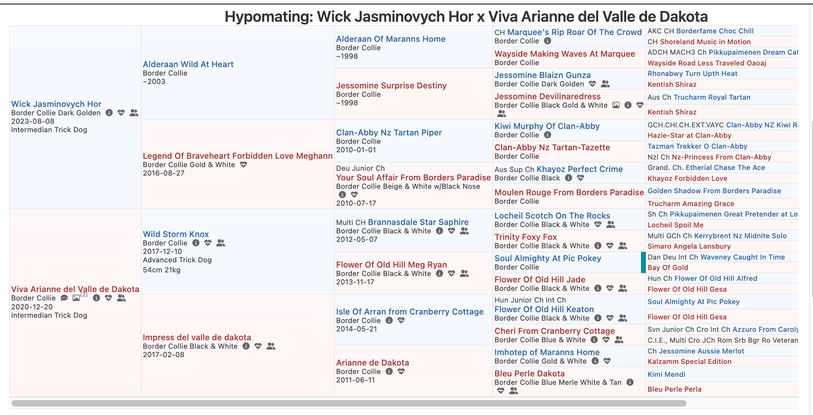The image size is (813, 415).
Task: Open Bleu Perle Perla link
Action: coord(675,389)
